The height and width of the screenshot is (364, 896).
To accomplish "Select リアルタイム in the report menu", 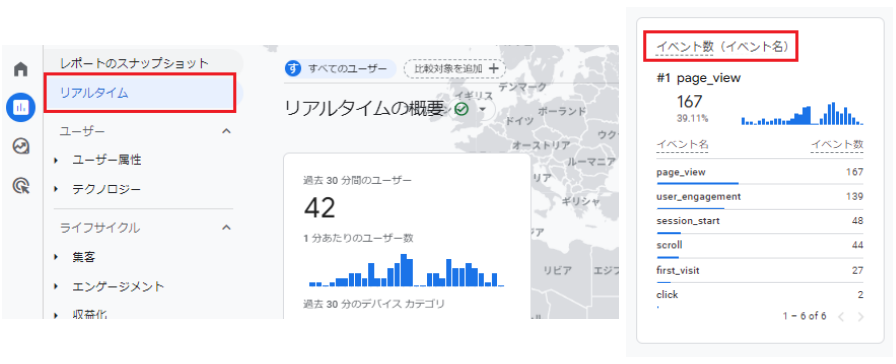I will (x=139, y=93).
